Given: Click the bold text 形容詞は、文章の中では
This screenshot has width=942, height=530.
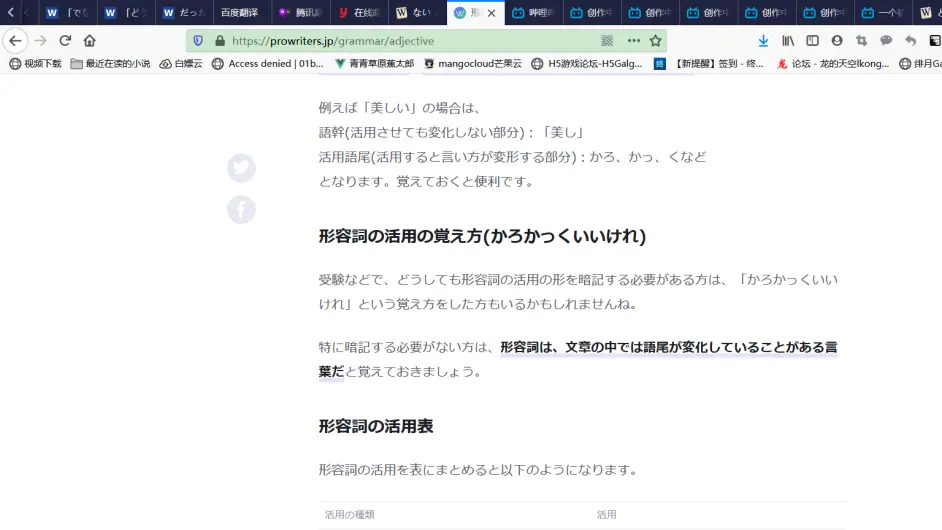Looking at the screenshot, I should click(x=578, y=359).
